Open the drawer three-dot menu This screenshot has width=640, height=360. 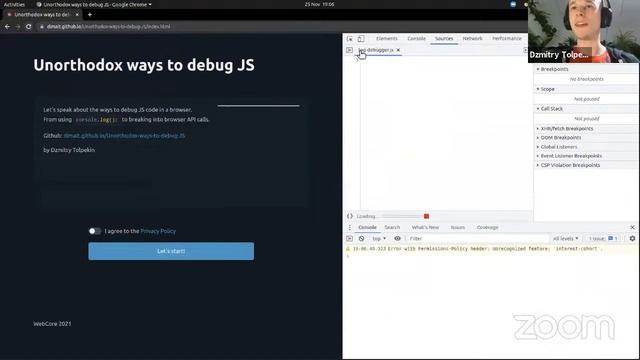click(x=349, y=227)
